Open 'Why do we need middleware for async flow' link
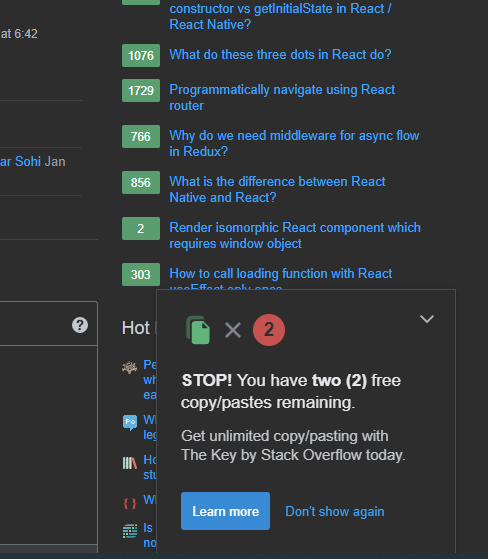The width and height of the screenshot is (488, 559). [x=294, y=143]
